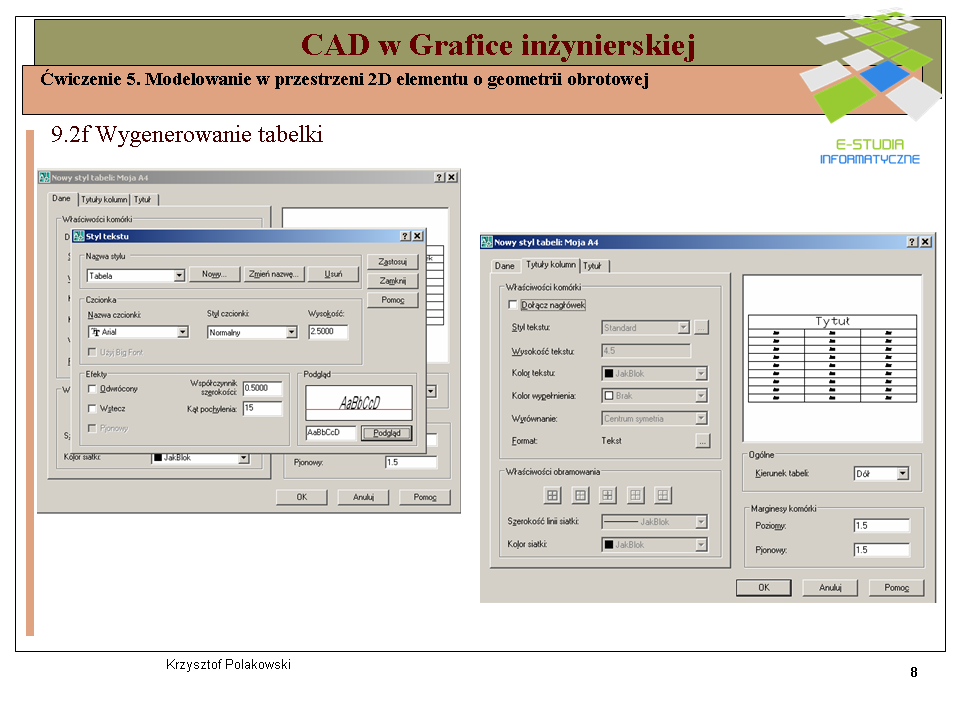Click the All Borders icon
This screenshot has width=960, height=720.
point(553,495)
